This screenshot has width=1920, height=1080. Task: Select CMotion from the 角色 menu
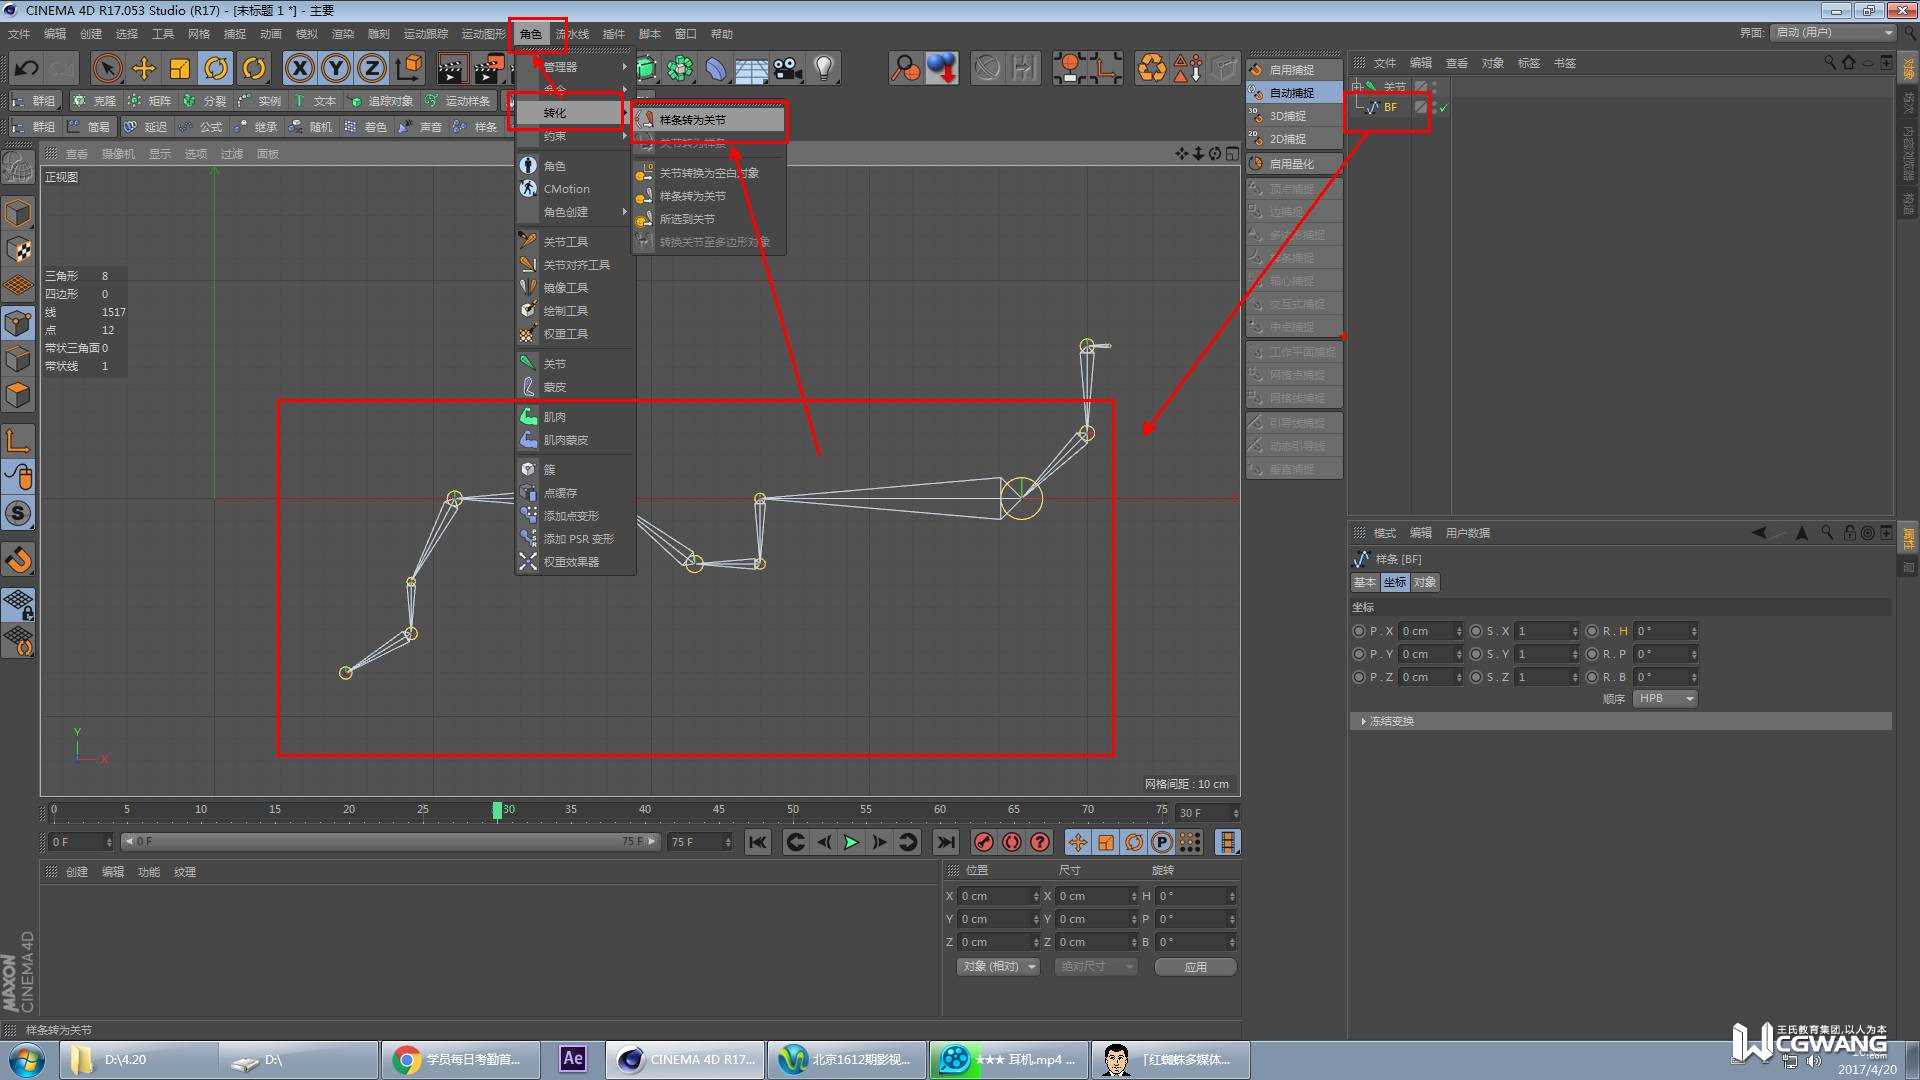click(x=566, y=189)
